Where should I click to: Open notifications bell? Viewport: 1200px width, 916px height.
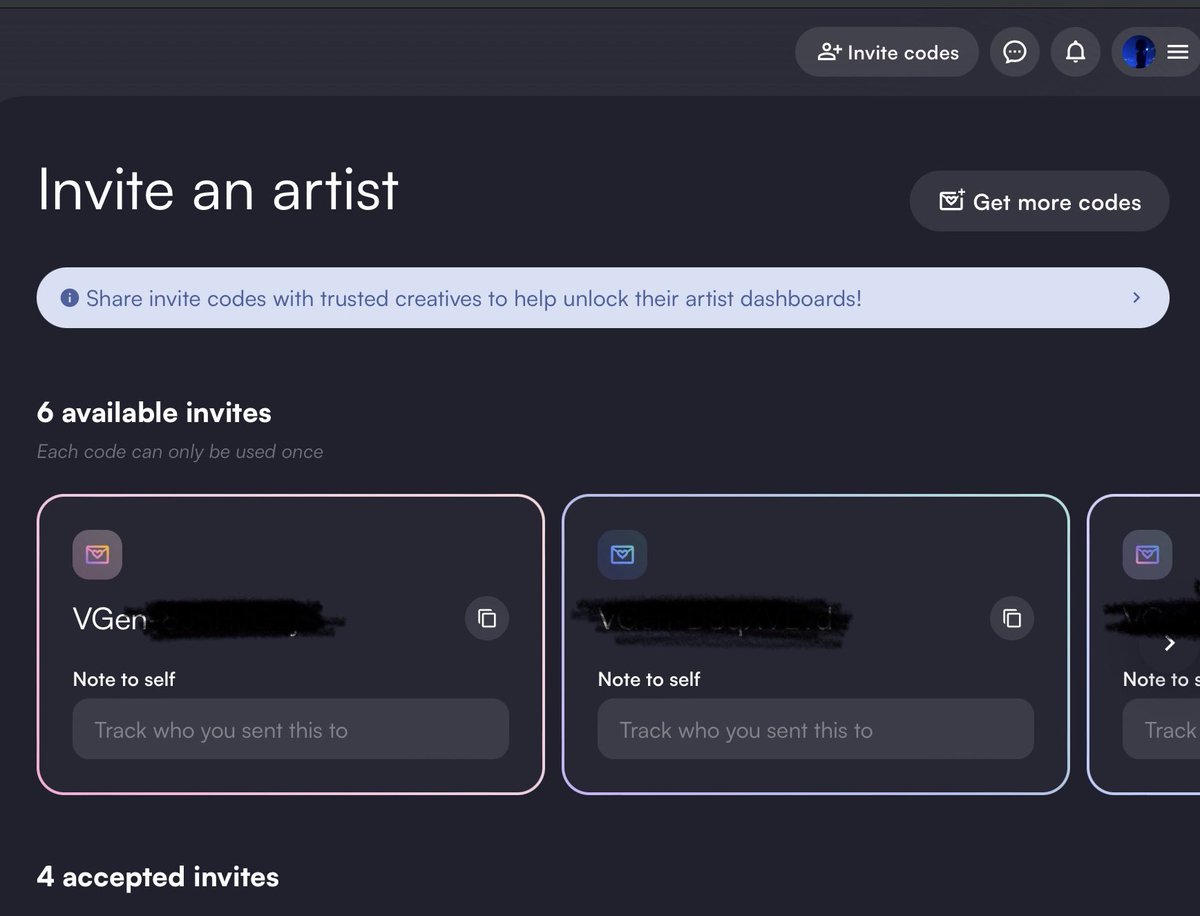coord(1075,52)
